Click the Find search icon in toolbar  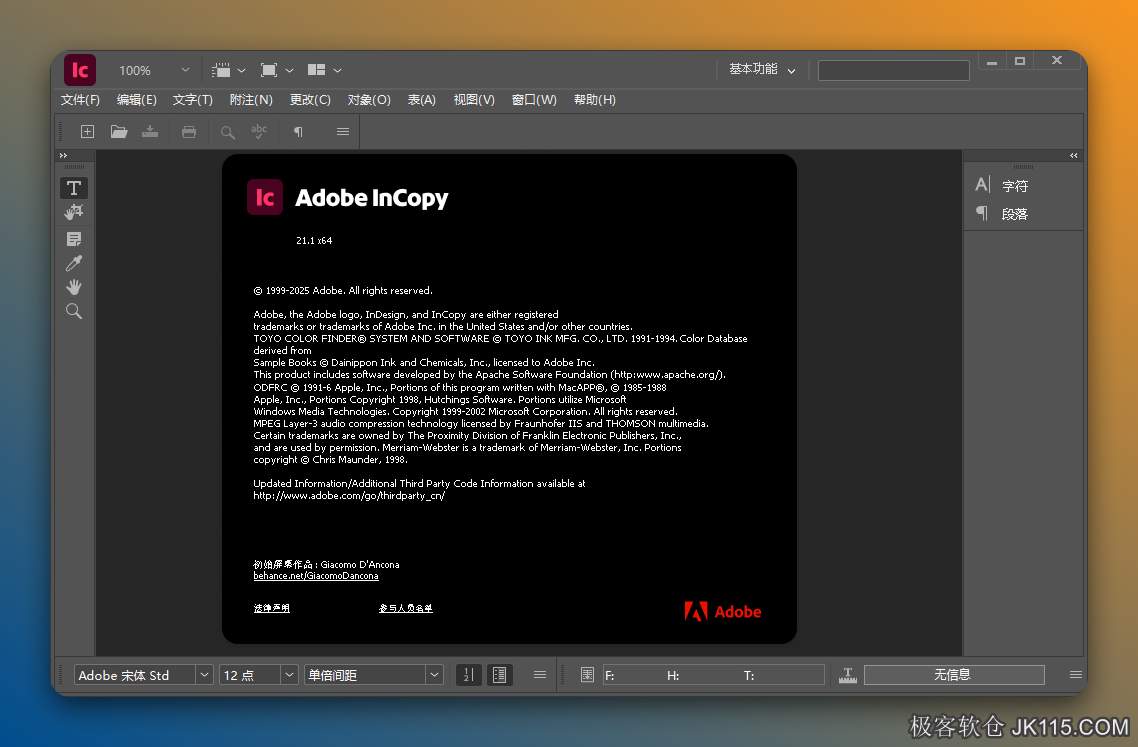point(228,132)
